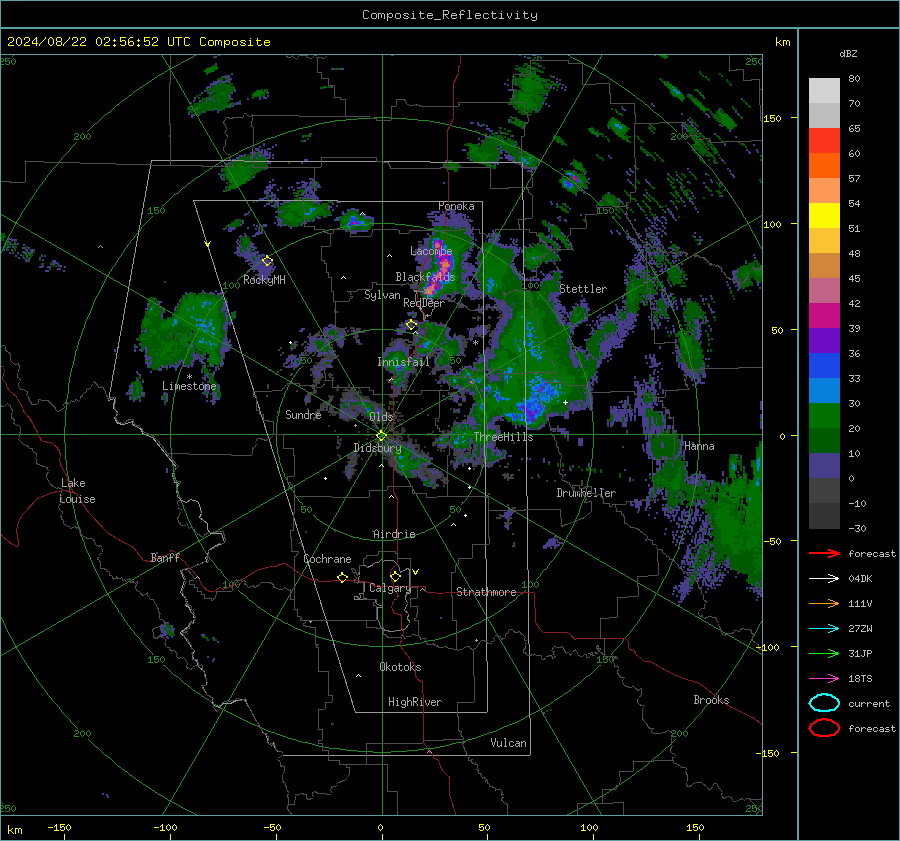This screenshot has width=900, height=841.
Task: Click the RedDeer city label
Action: pyautogui.click(x=424, y=303)
